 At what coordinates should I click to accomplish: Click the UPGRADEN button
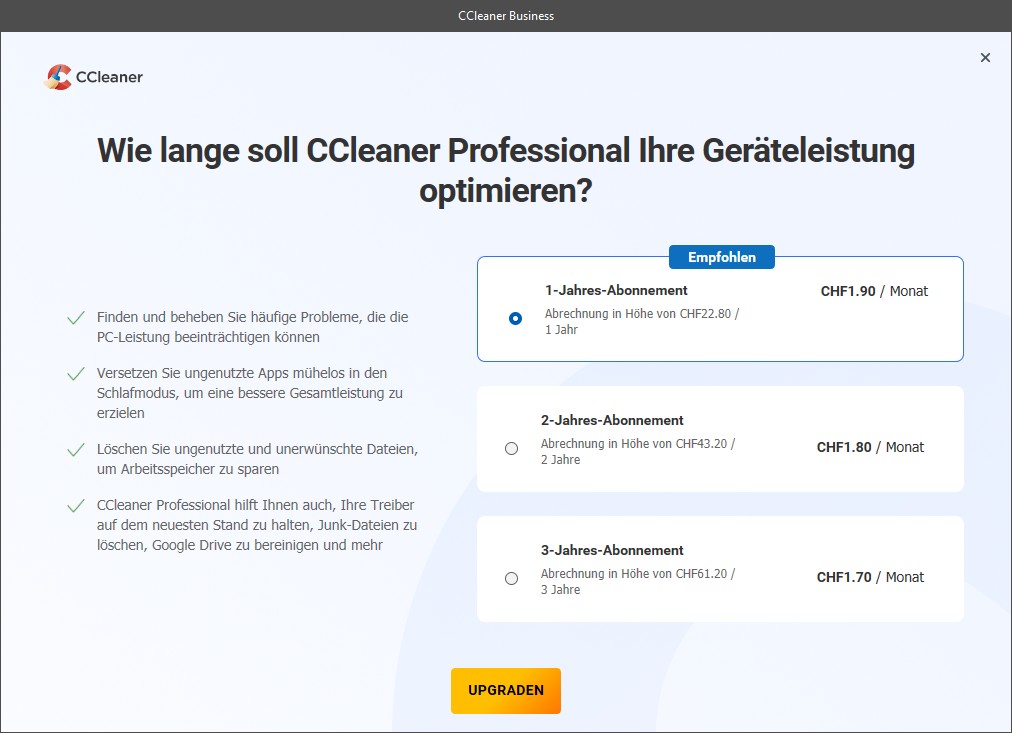click(x=506, y=690)
